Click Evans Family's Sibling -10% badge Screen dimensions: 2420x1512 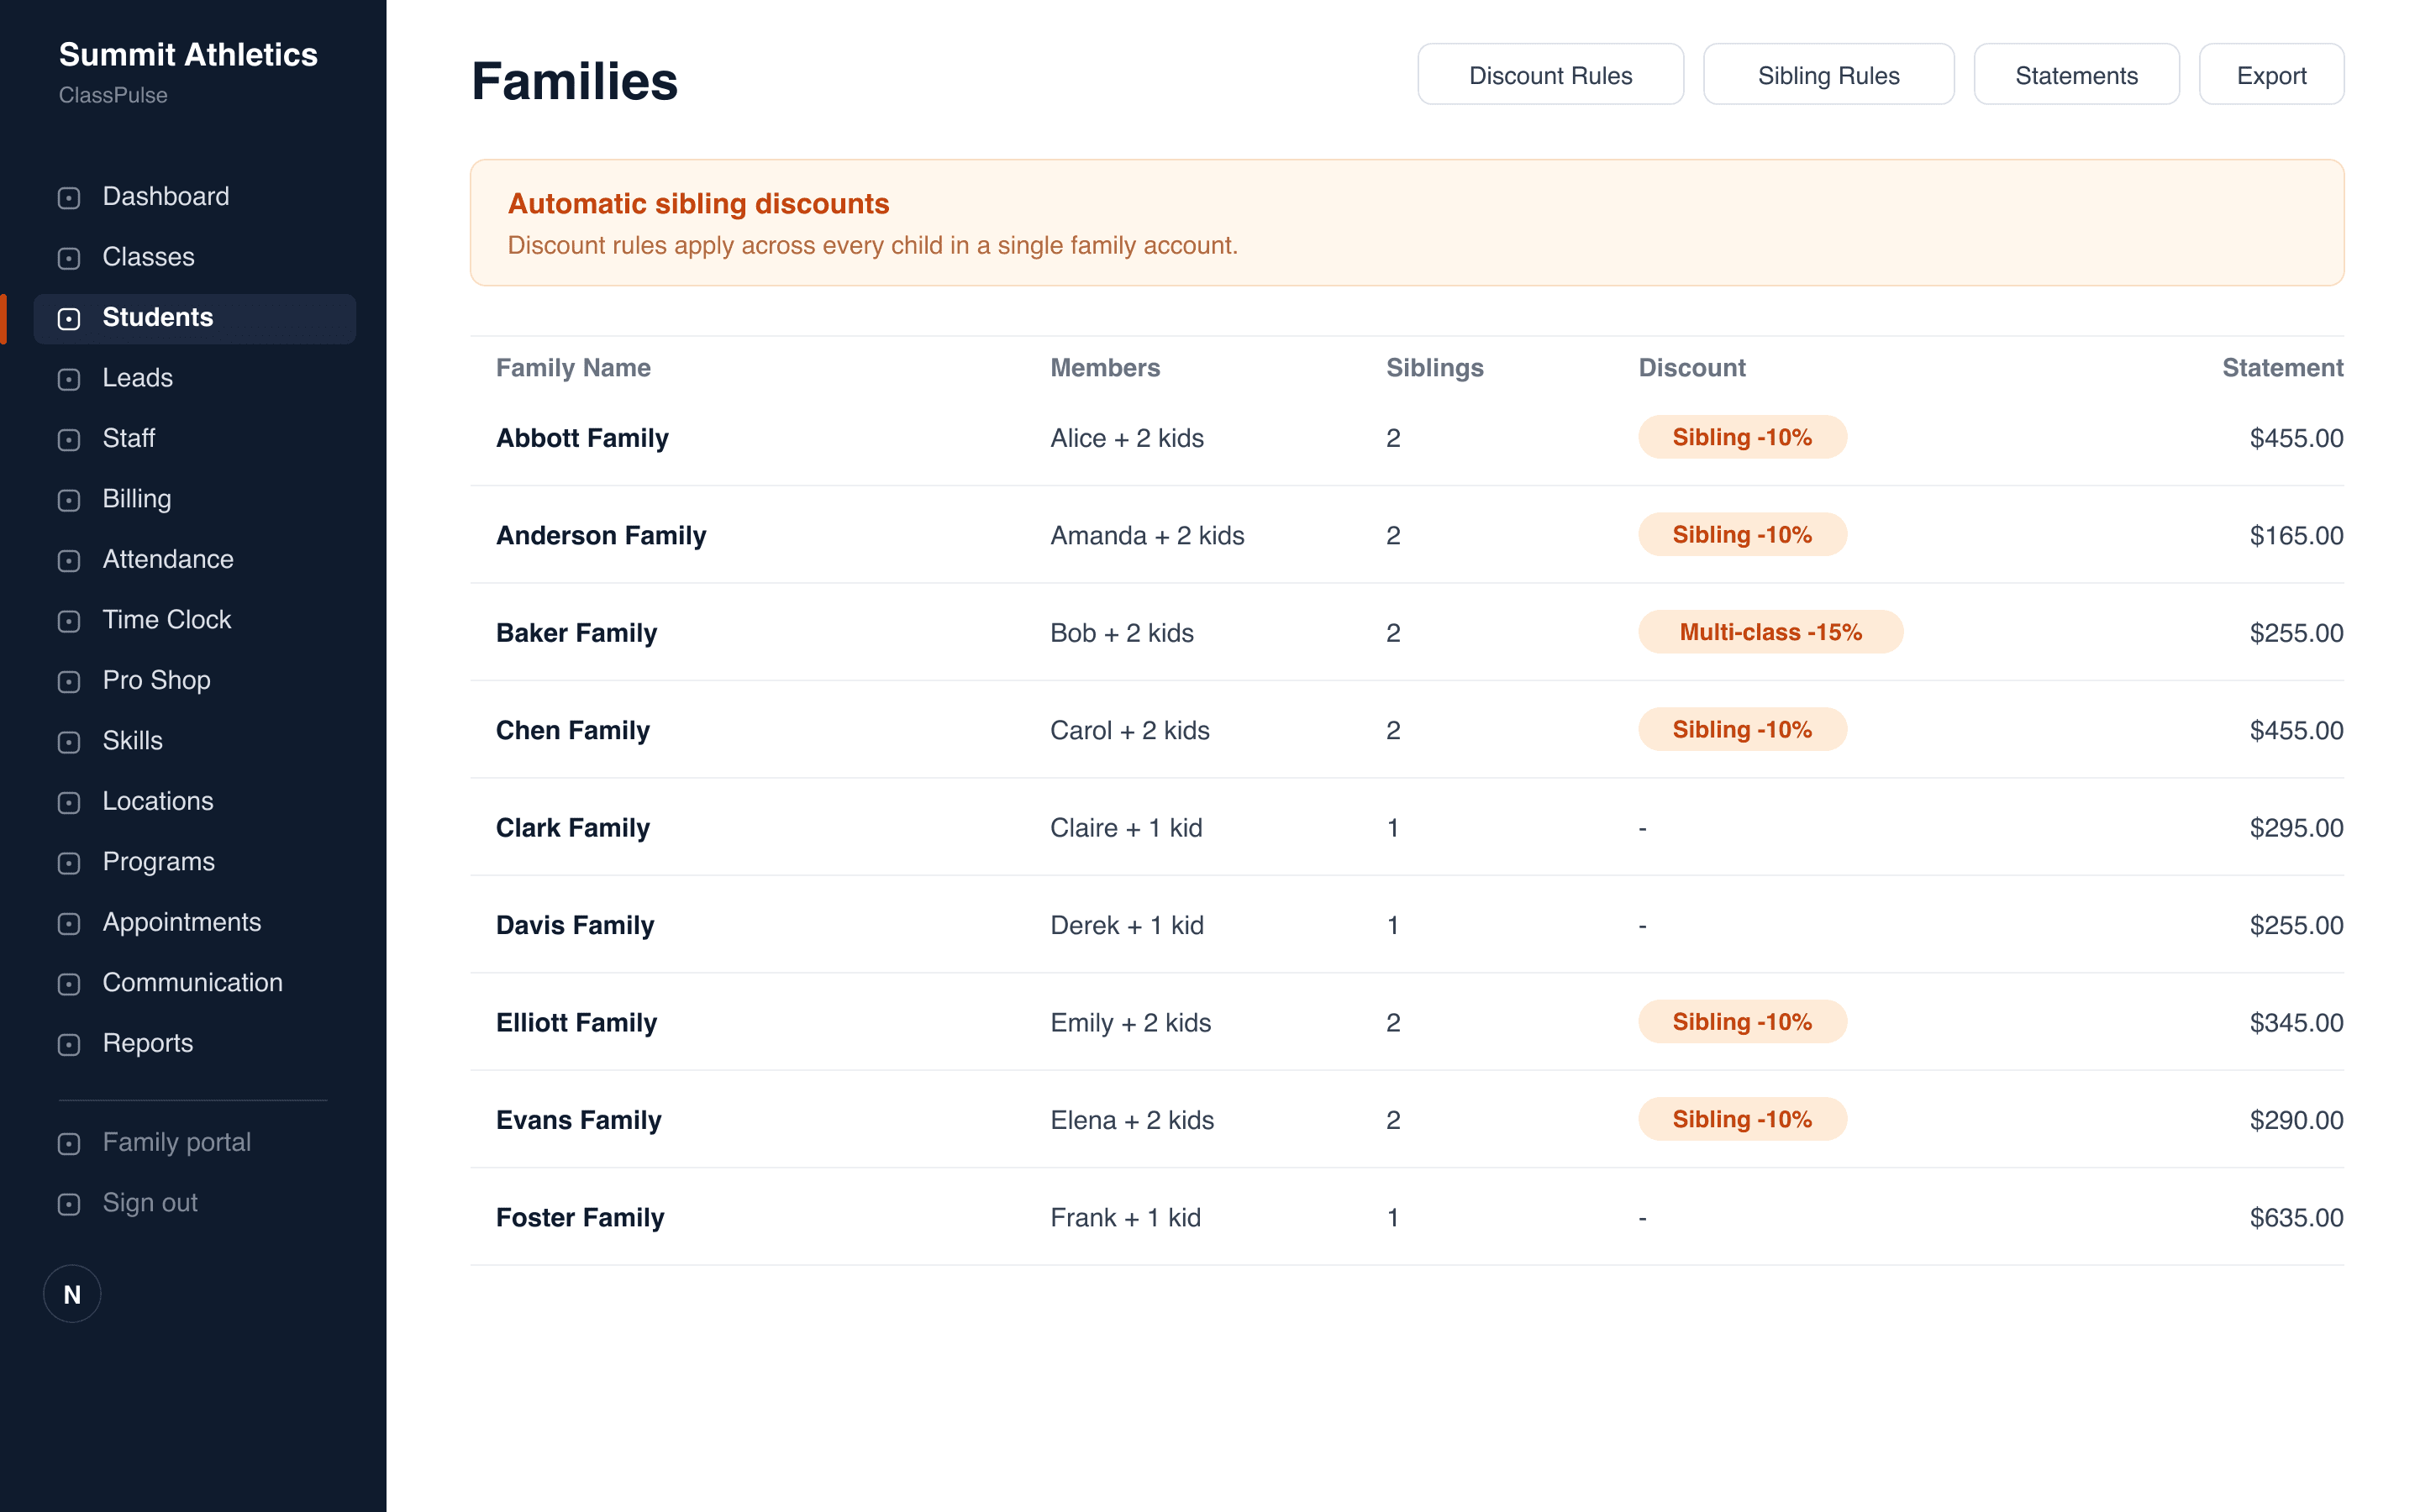[x=1742, y=1119]
